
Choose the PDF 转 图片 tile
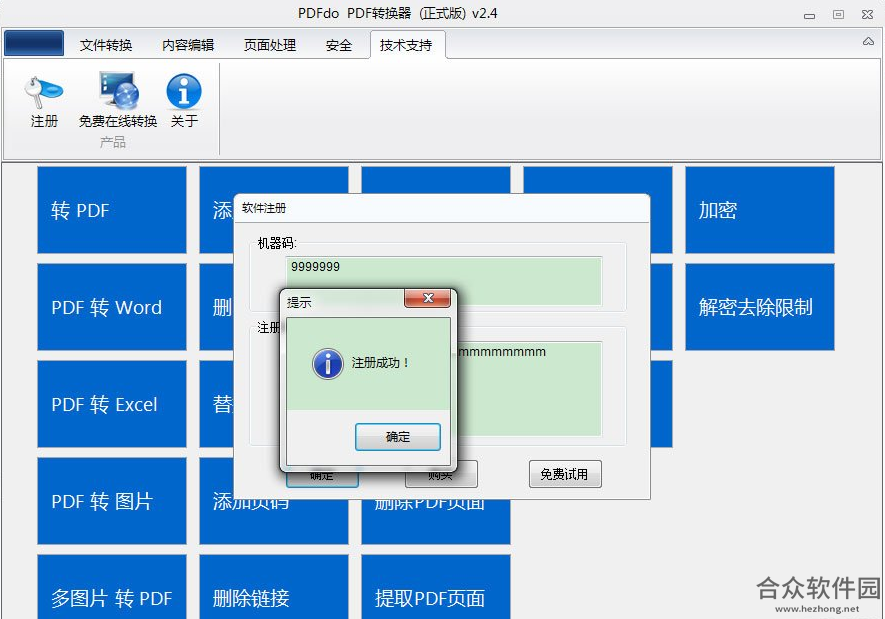click(x=112, y=501)
